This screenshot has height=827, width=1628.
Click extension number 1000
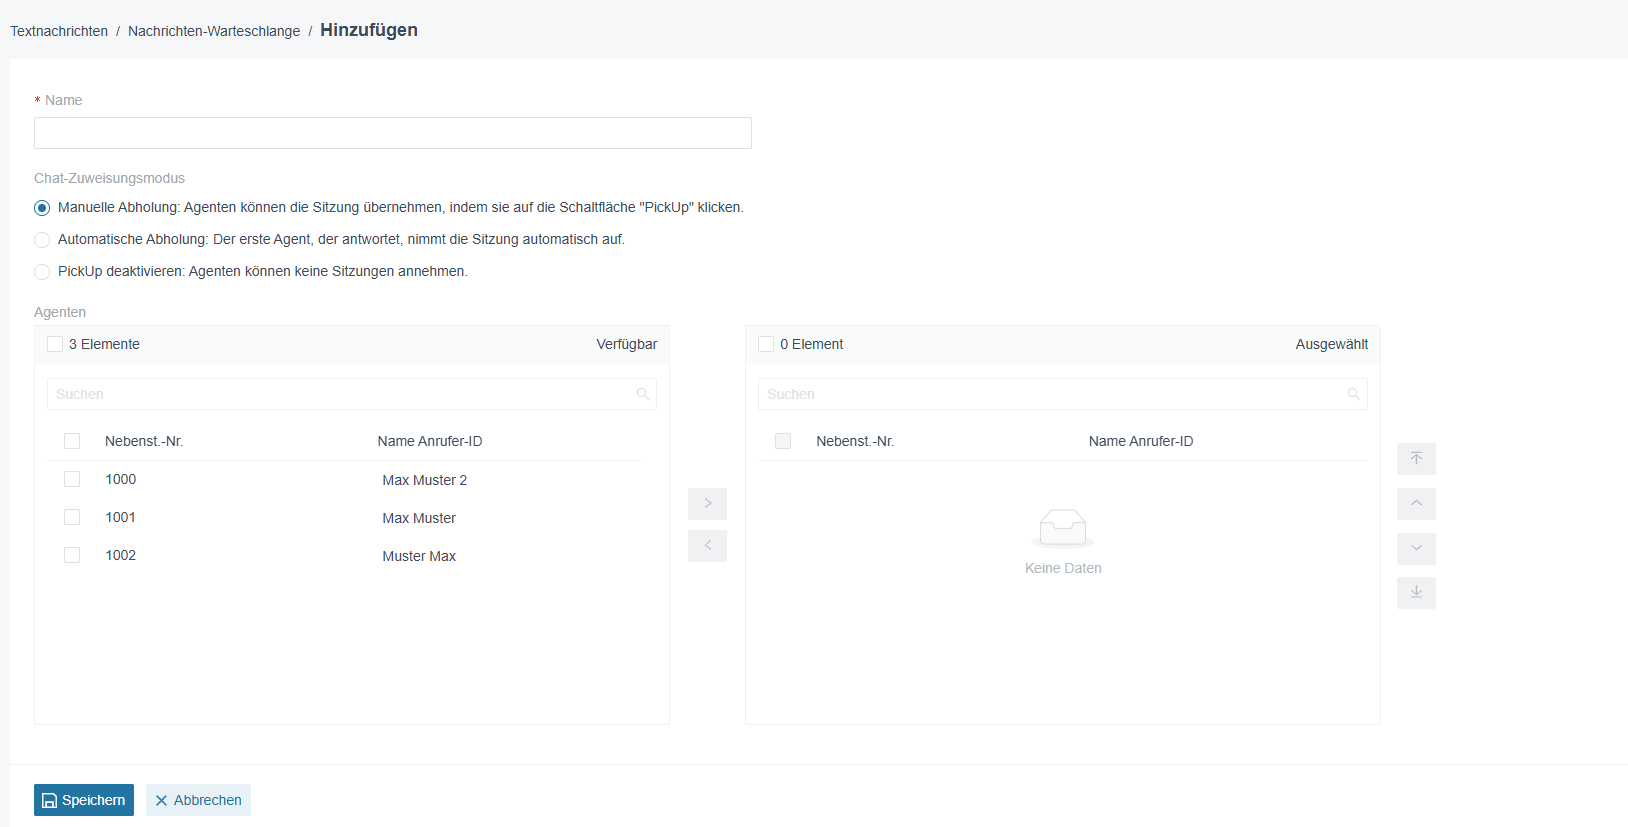(x=121, y=479)
